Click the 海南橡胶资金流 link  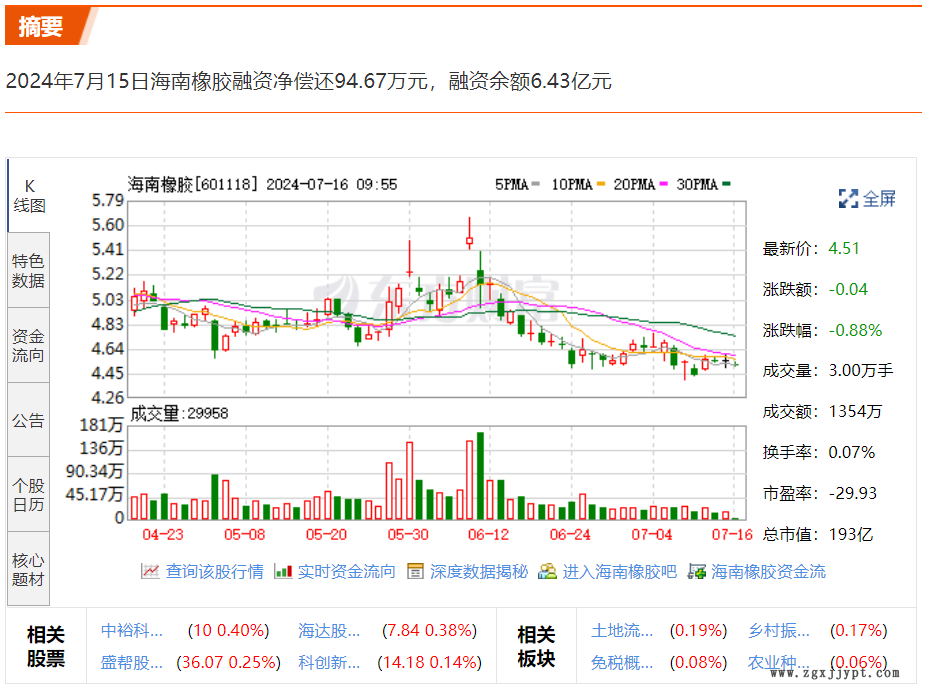769,571
